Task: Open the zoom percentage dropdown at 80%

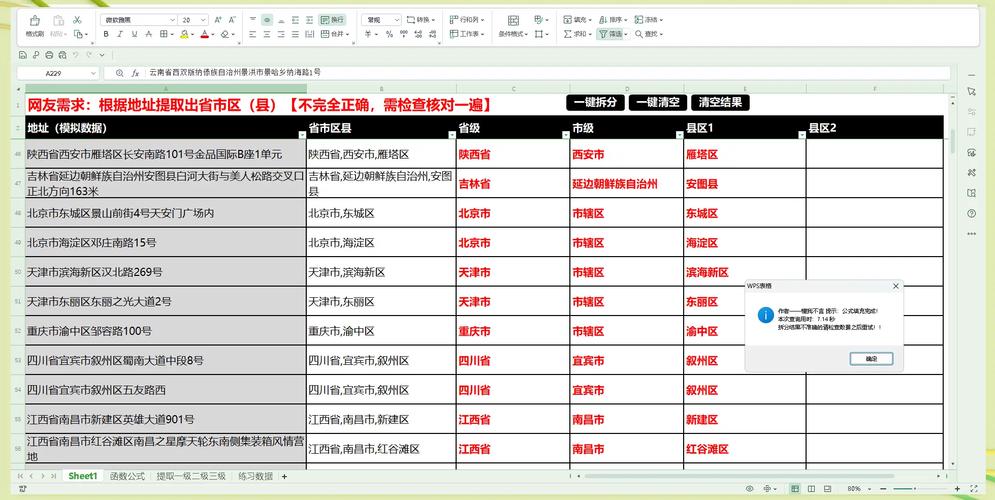Action: (x=869, y=489)
